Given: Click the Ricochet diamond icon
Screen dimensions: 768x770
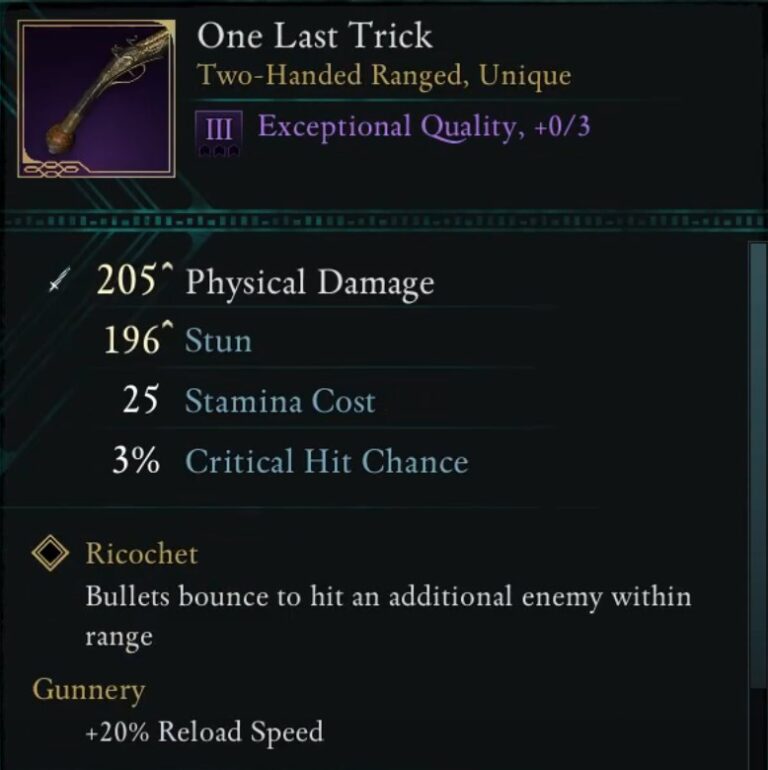Looking at the screenshot, I should (x=50, y=554).
